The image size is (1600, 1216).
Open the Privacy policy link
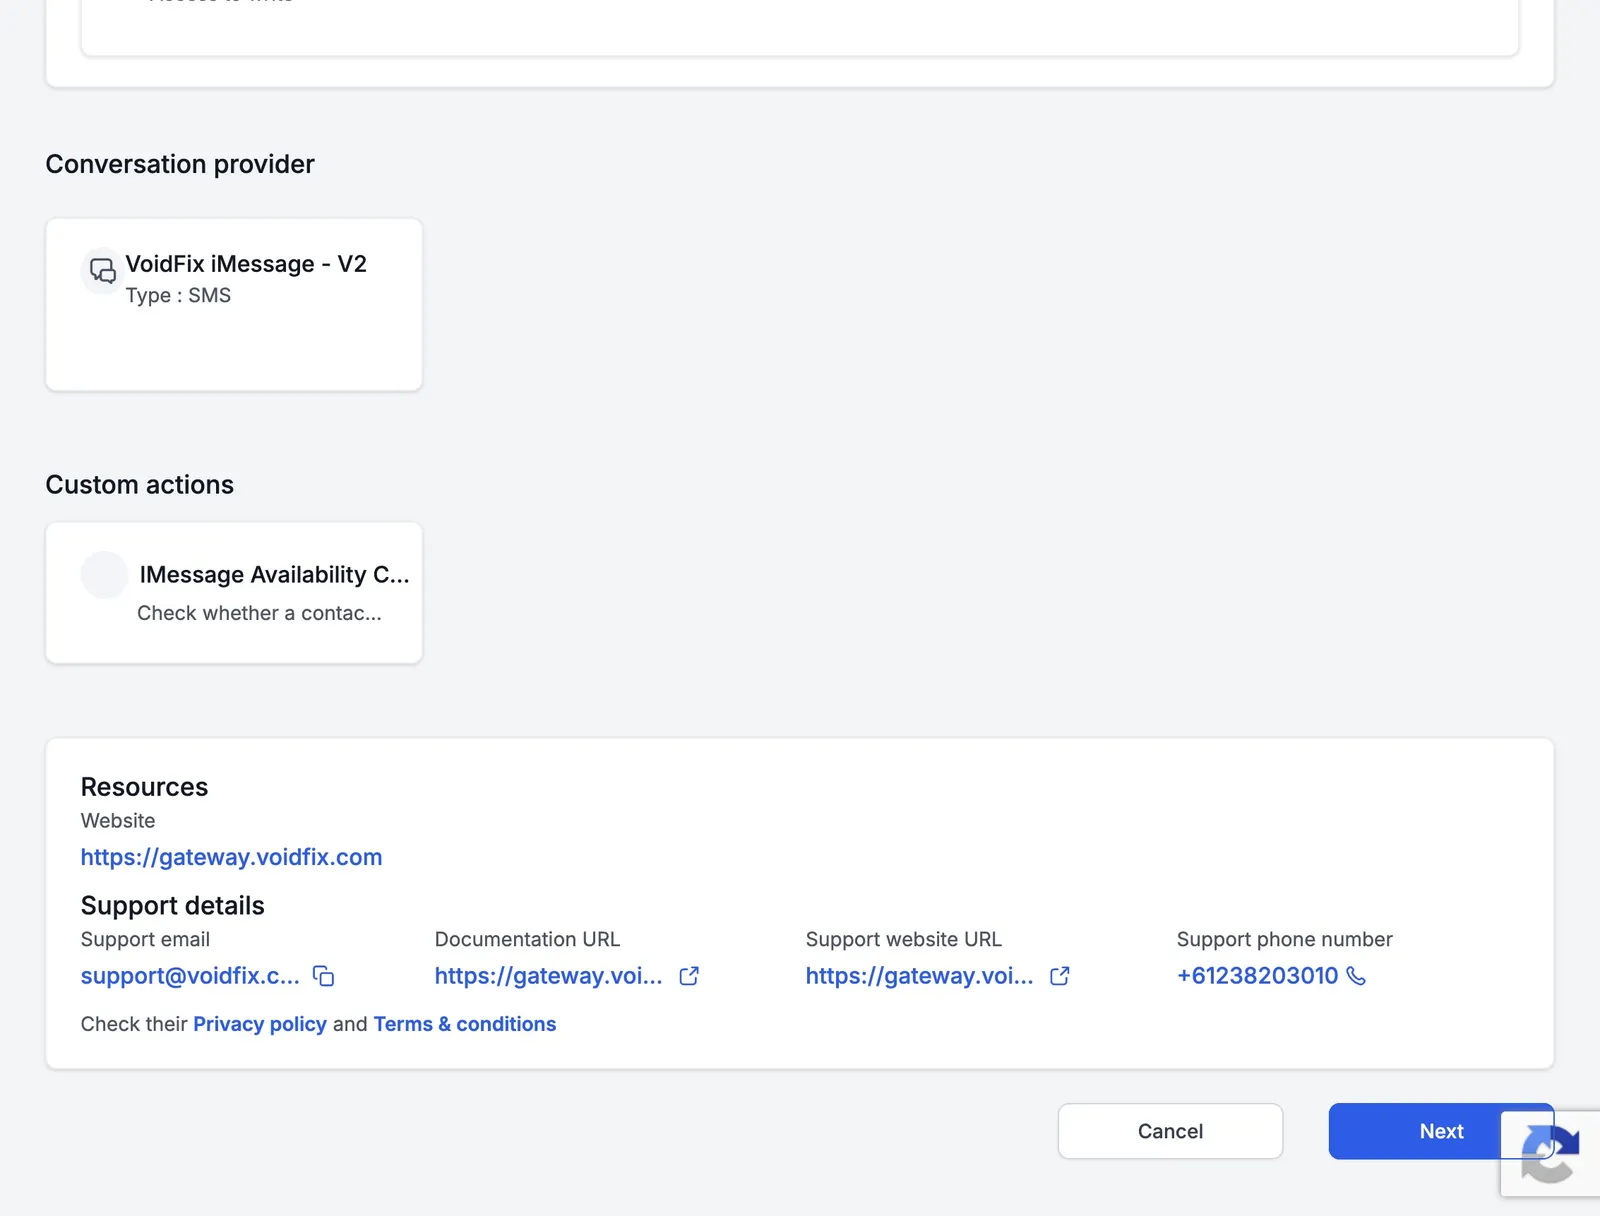(260, 1024)
